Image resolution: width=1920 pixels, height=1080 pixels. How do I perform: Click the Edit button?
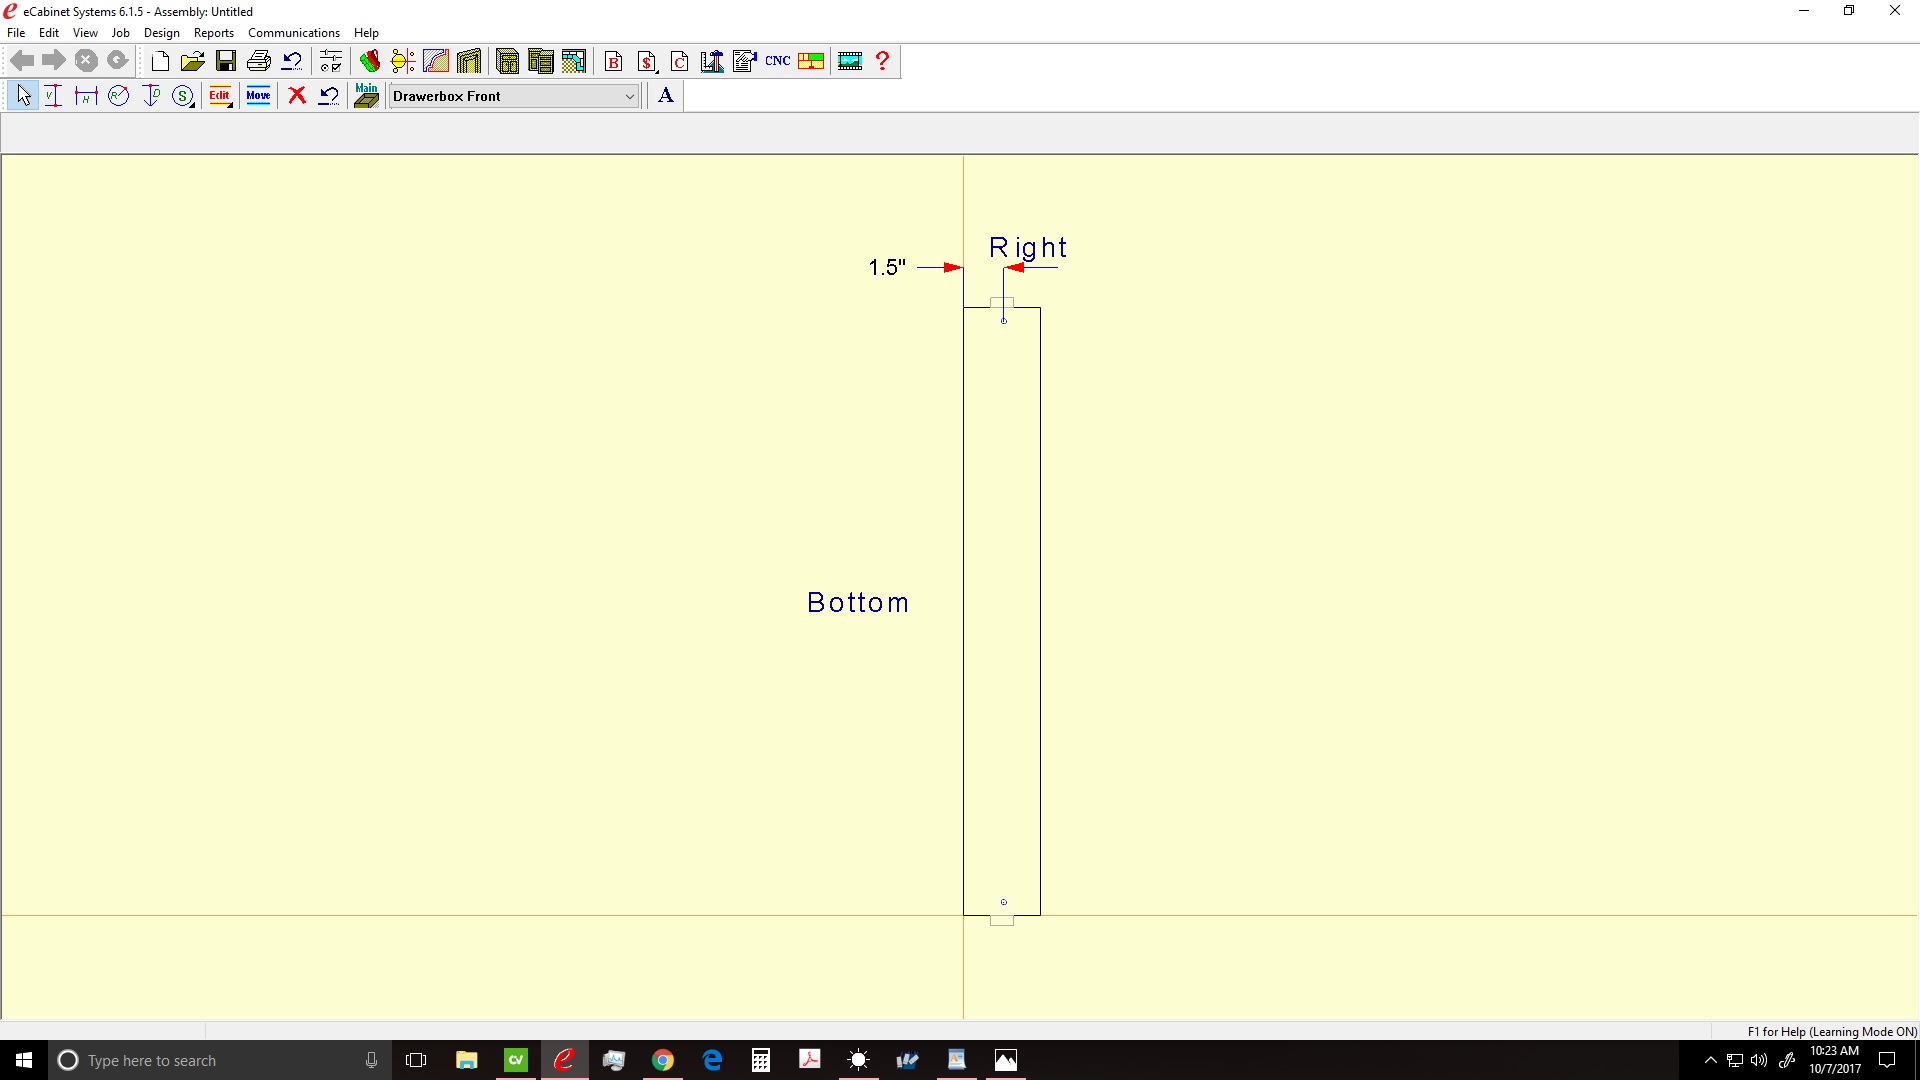pos(220,96)
